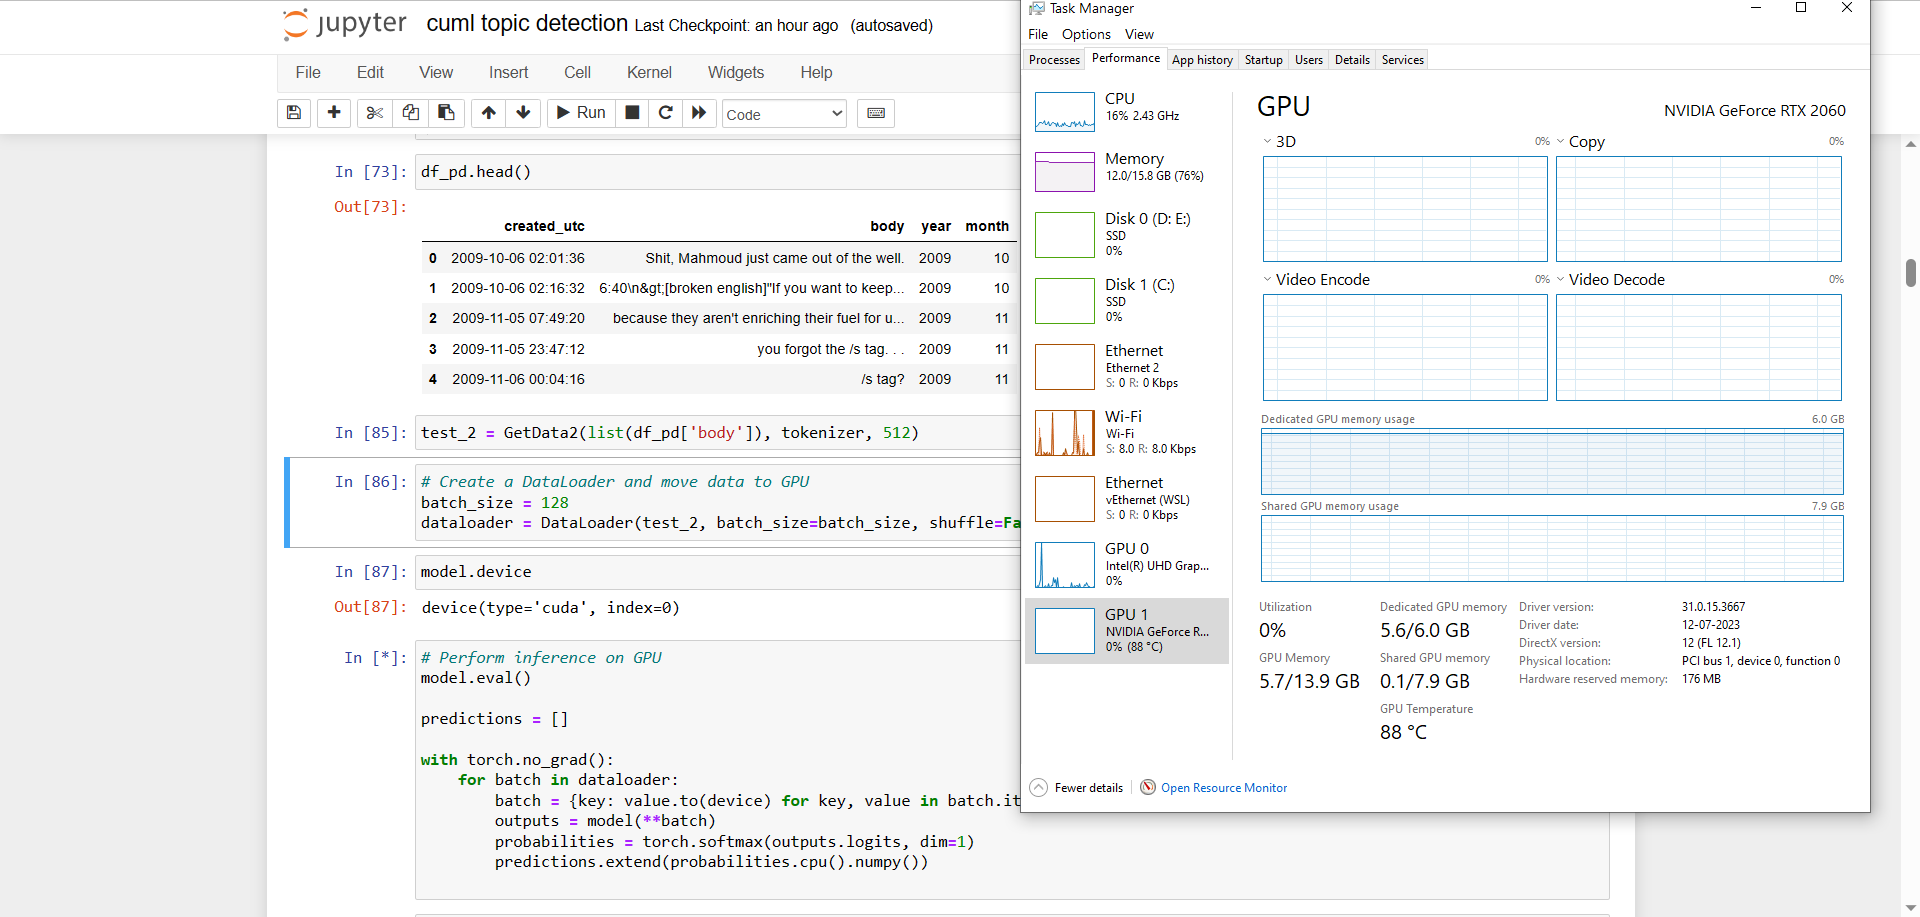The height and width of the screenshot is (917, 1920).
Task: Copy selected cells with the copy icon
Action: point(410,113)
